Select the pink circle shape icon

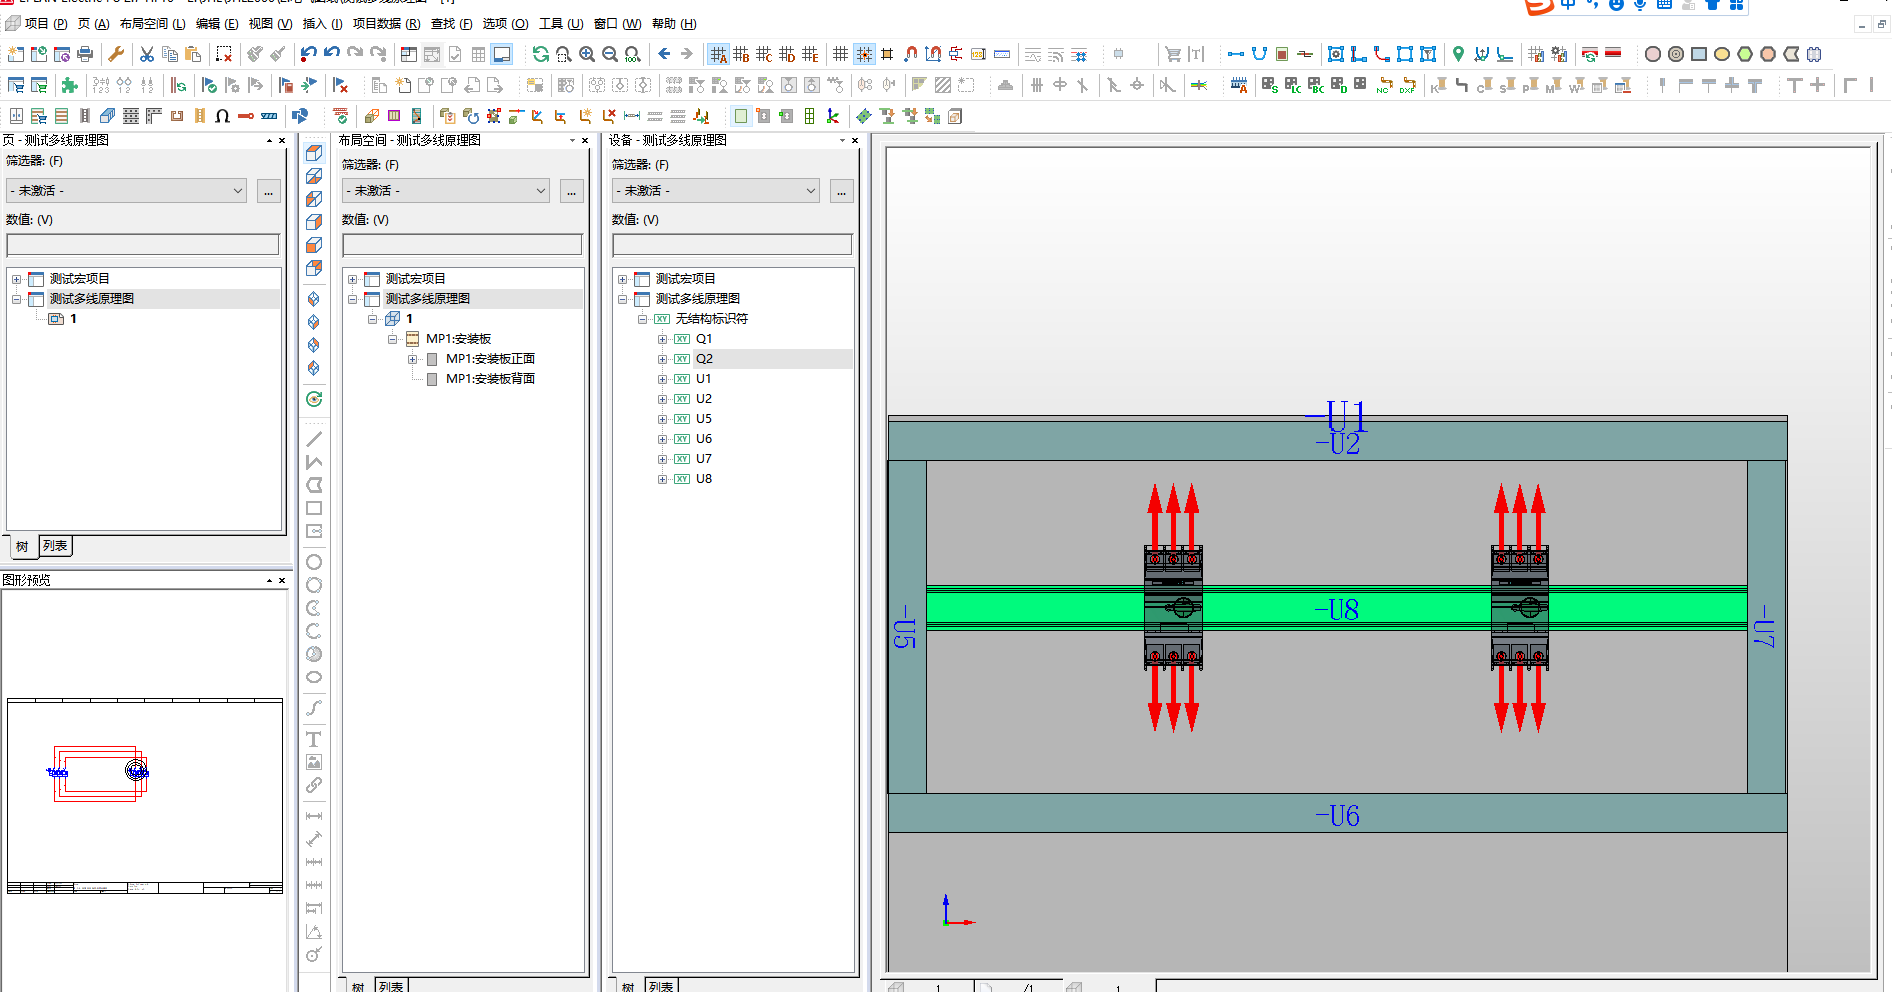(x=1653, y=54)
